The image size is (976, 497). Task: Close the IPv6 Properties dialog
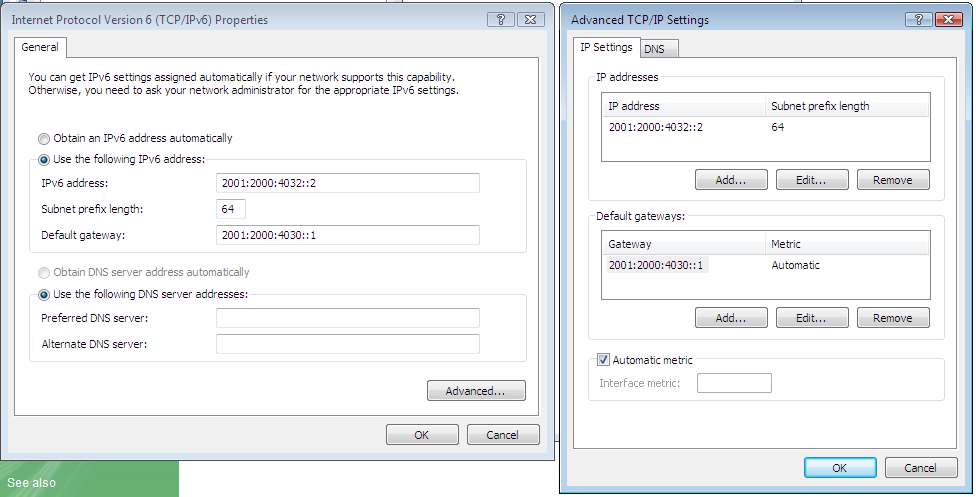click(532, 19)
